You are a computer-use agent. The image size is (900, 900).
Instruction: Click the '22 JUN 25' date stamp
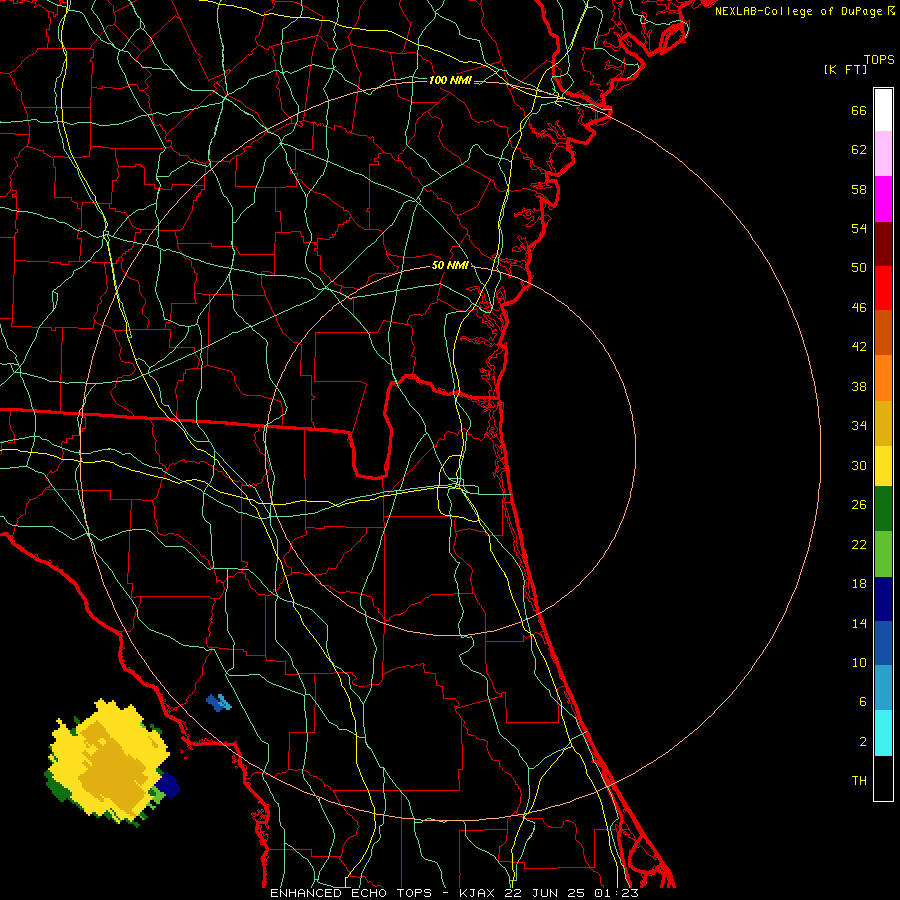pyautogui.click(x=546, y=893)
